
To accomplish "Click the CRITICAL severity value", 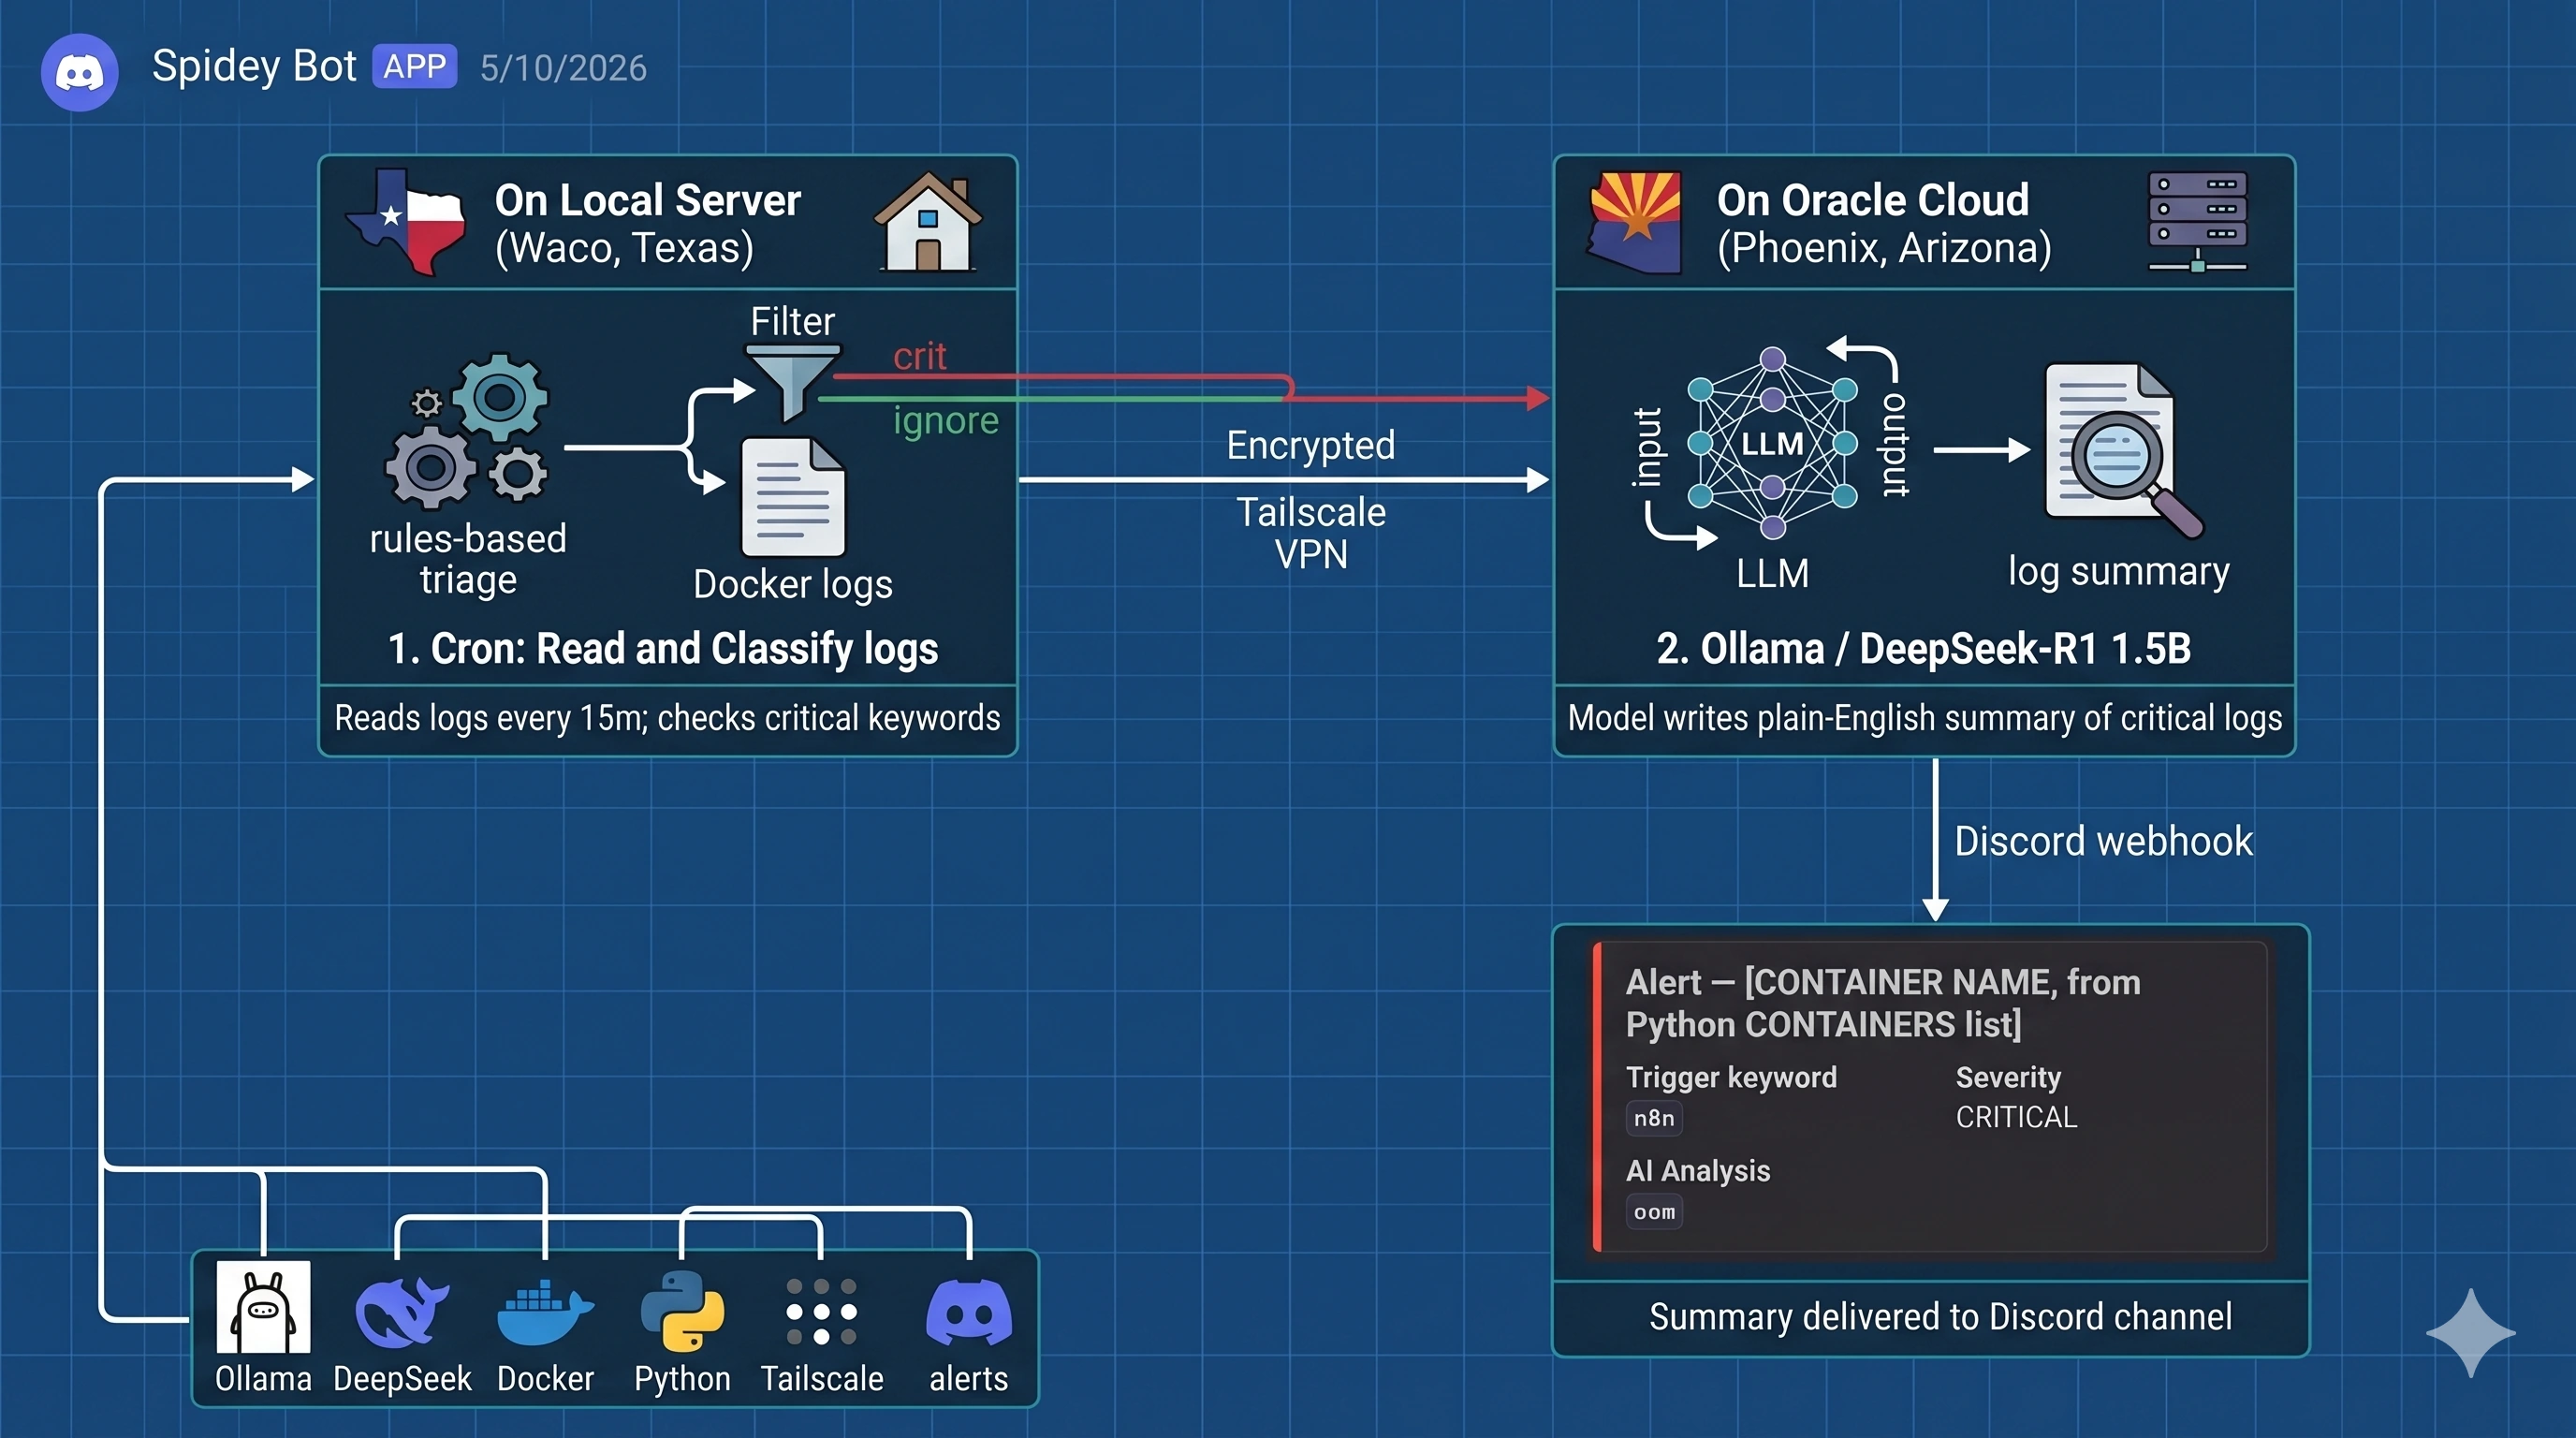I will (x=2016, y=1117).
